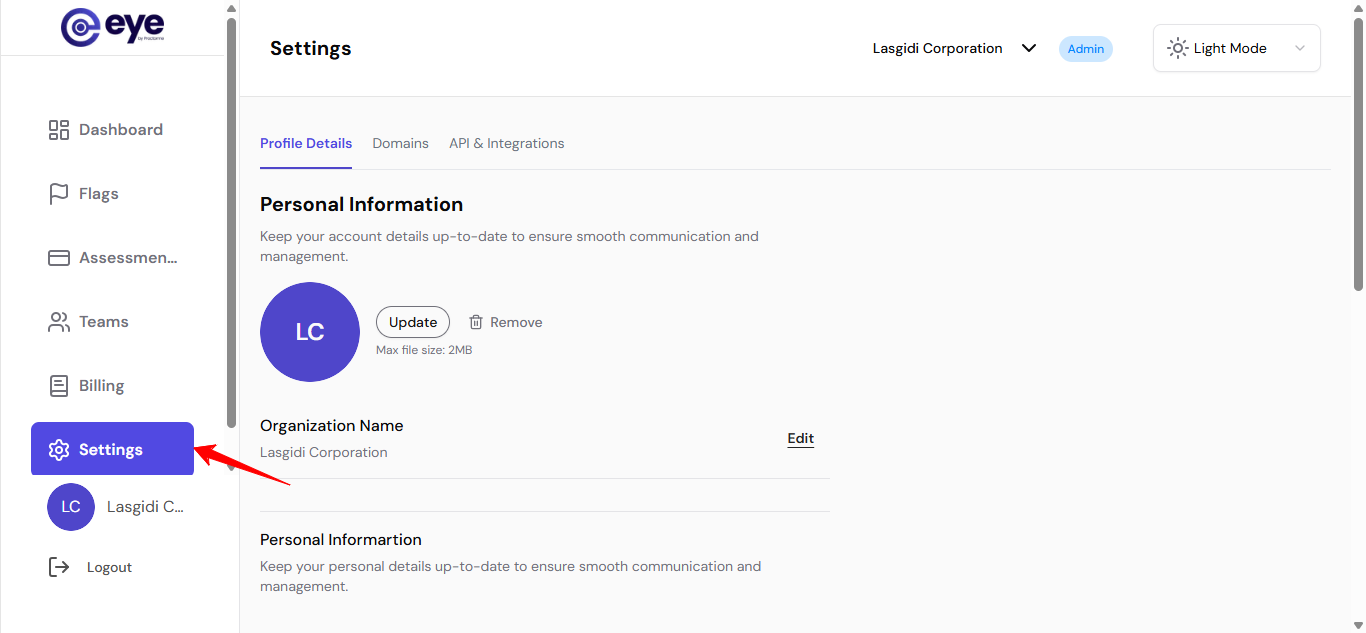Click the small LC avatar in the sidebar

click(x=71, y=507)
